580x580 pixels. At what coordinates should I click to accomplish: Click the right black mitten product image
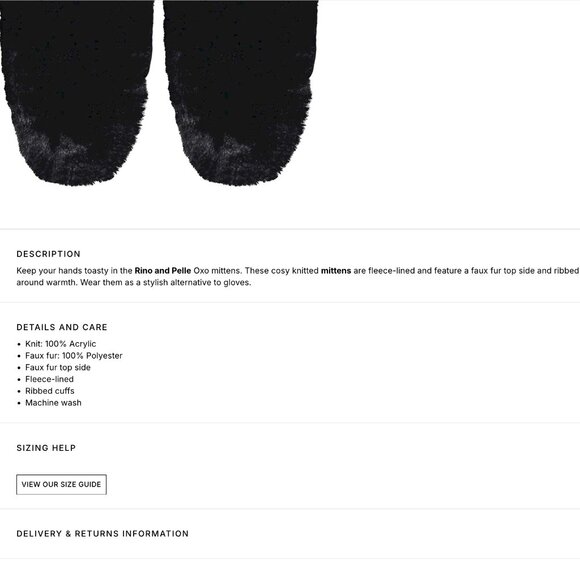tap(240, 92)
